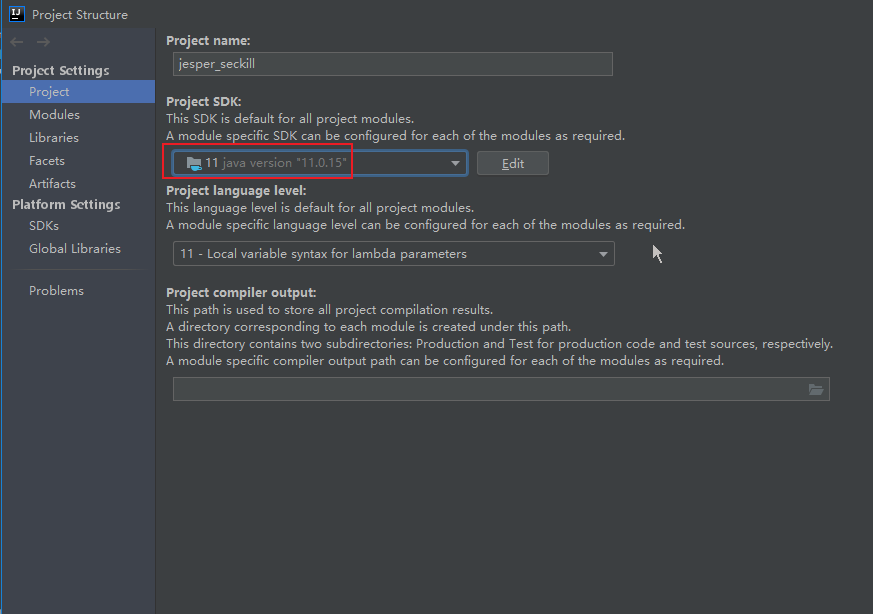Open the Modules settings page

point(54,115)
